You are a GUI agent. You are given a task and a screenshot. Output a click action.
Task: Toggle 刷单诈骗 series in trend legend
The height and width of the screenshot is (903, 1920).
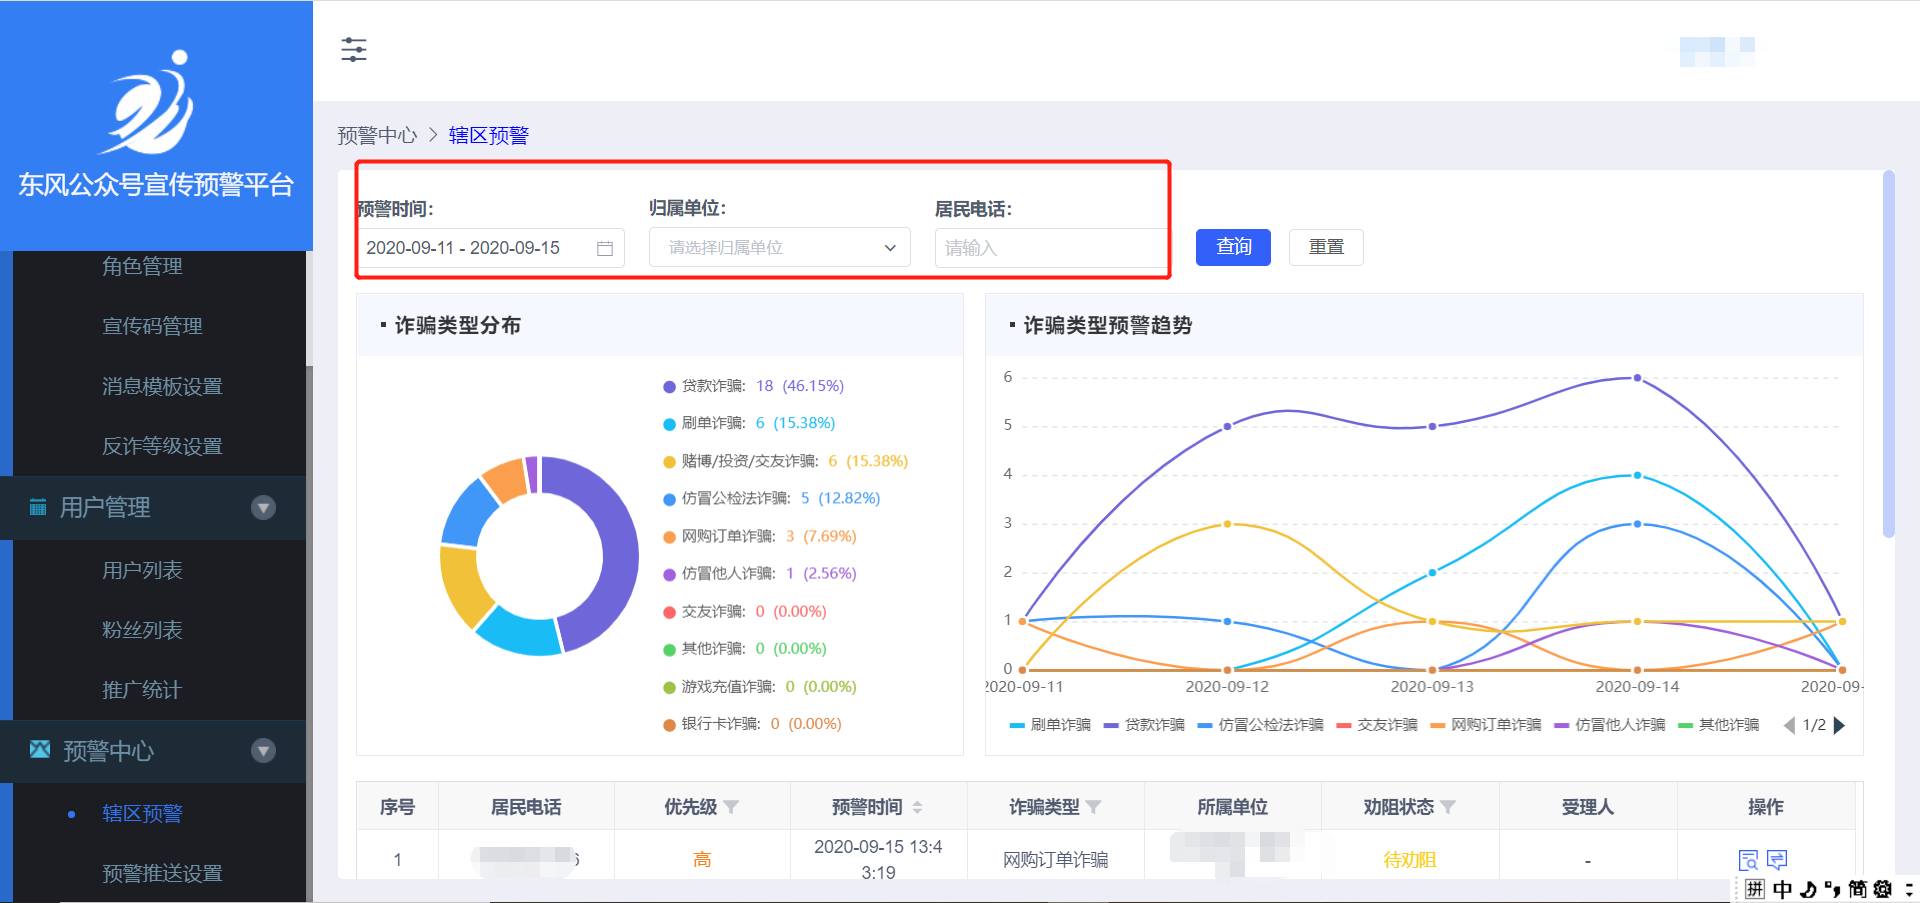(x=1050, y=725)
